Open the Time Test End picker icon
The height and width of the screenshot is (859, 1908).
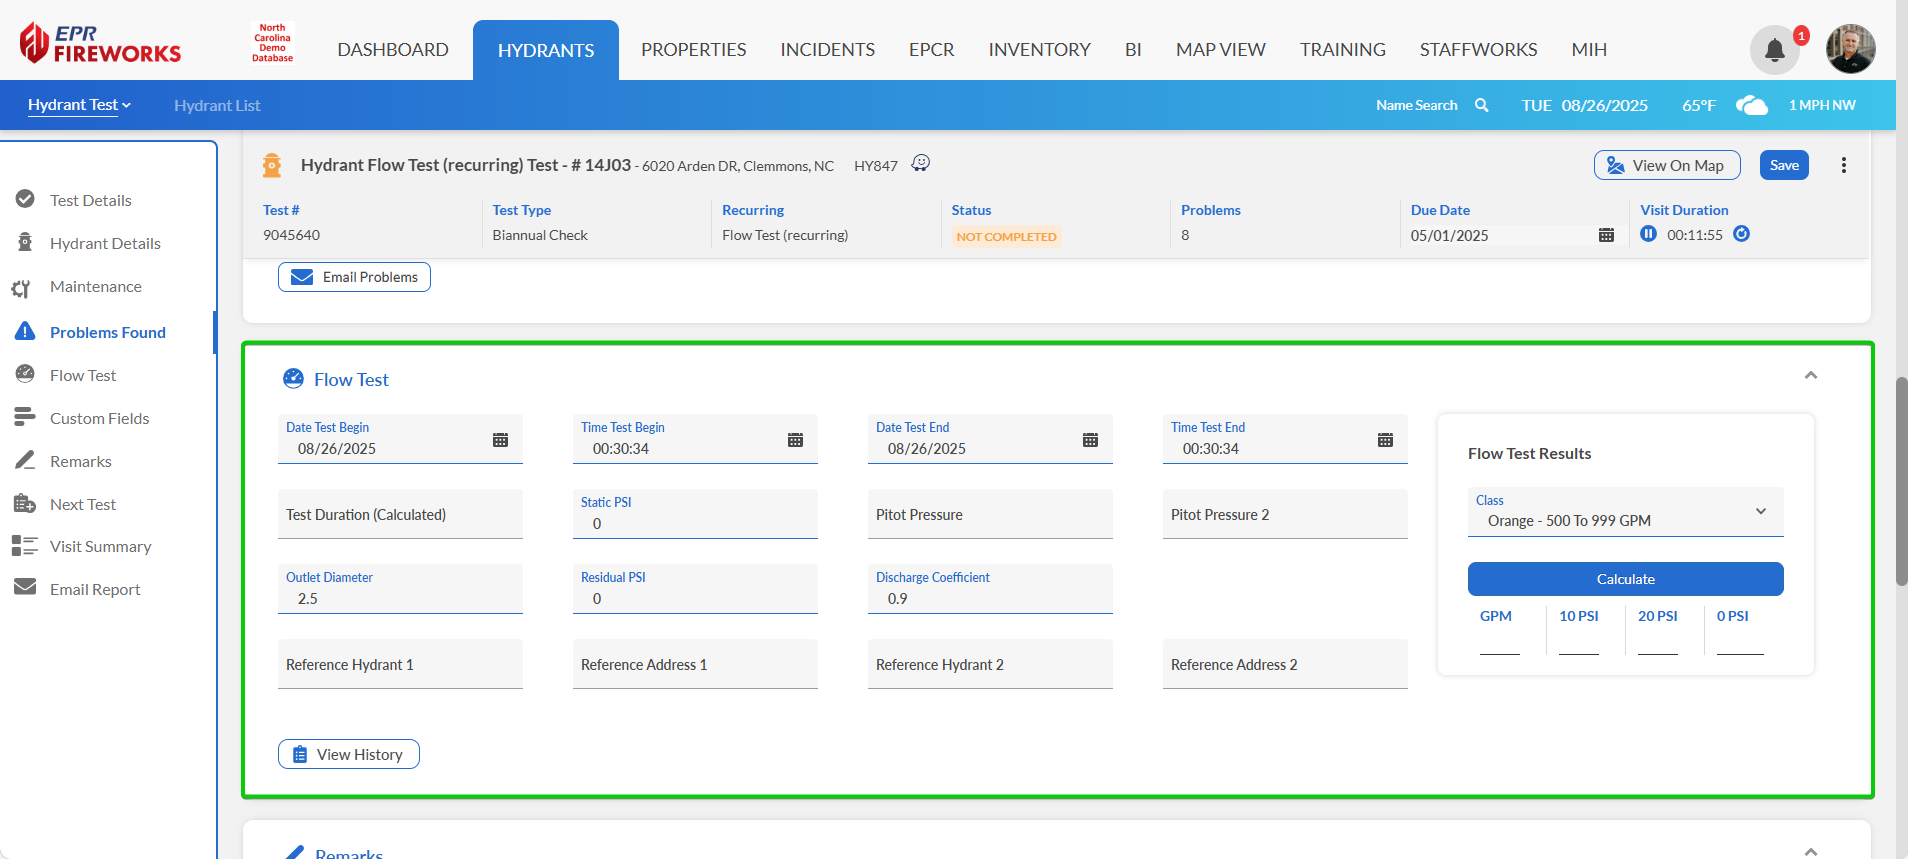pyautogui.click(x=1385, y=440)
